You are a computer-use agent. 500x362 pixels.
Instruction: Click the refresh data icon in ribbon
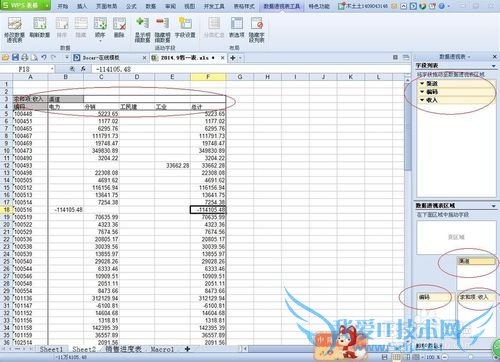(x=39, y=24)
